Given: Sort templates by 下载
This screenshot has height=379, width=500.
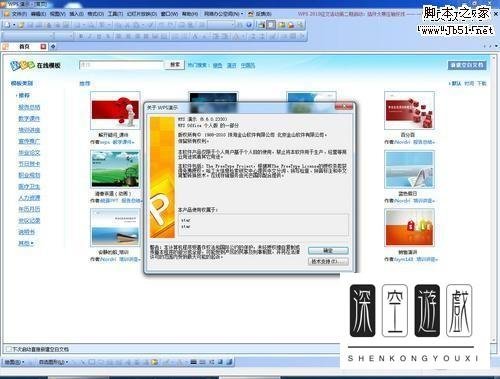Looking at the screenshot, I should [x=482, y=83].
